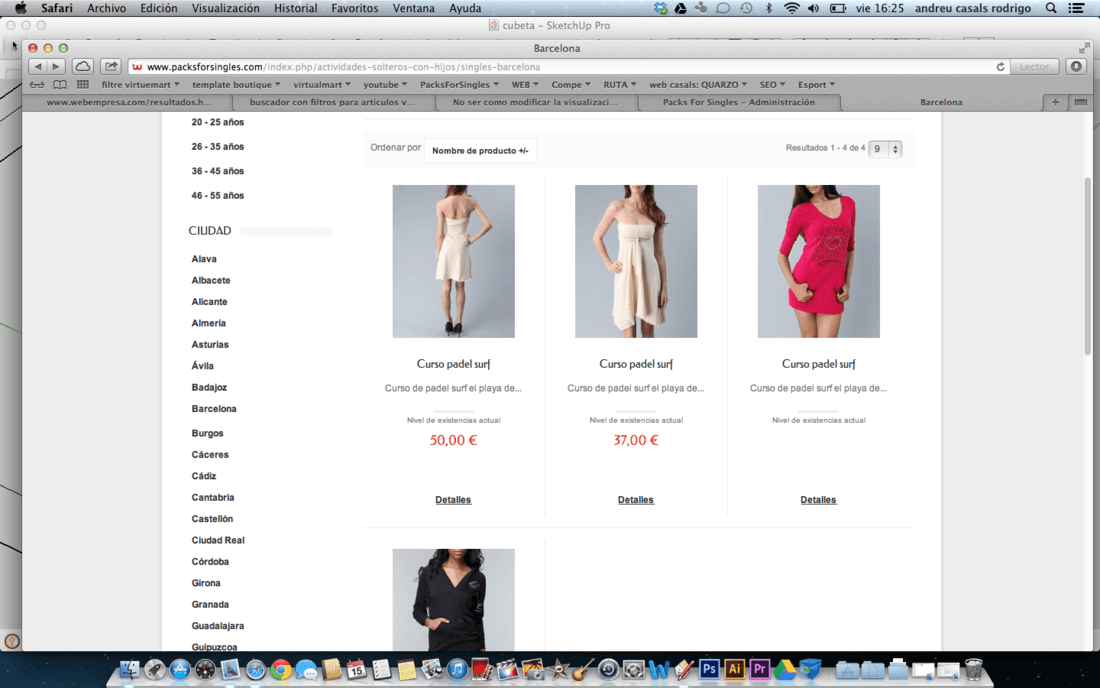1100x688 pixels.
Task: Open Detalles under the pink dress product
Action: 818,500
